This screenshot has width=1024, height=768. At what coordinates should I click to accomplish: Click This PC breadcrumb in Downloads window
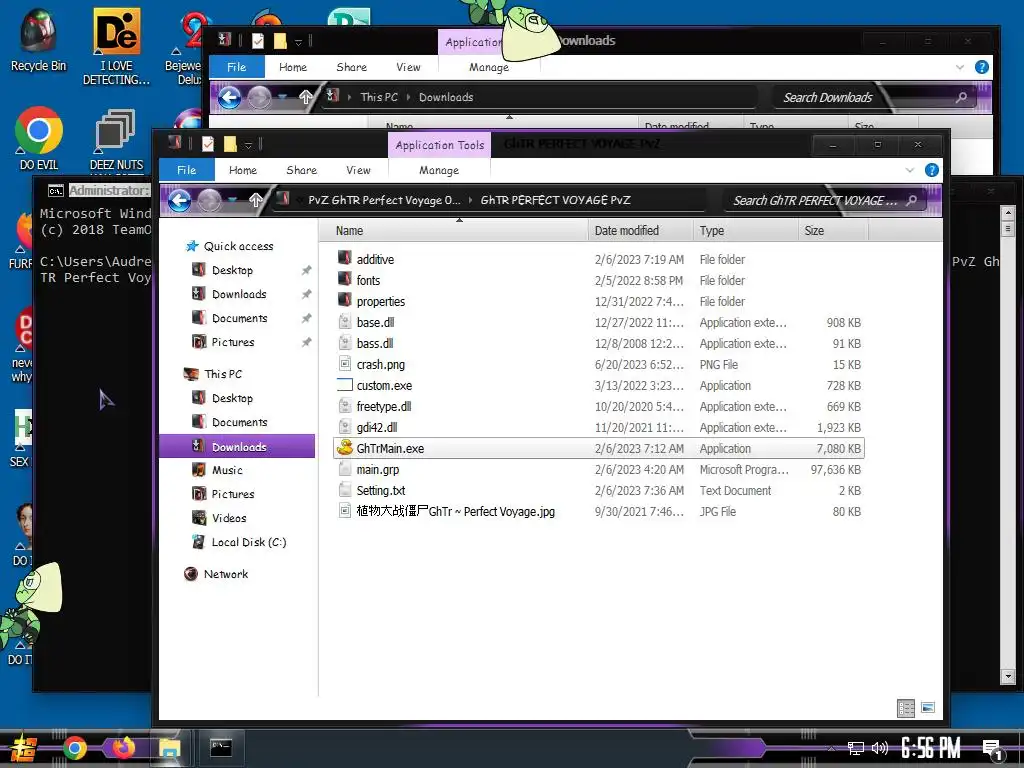pos(379,97)
